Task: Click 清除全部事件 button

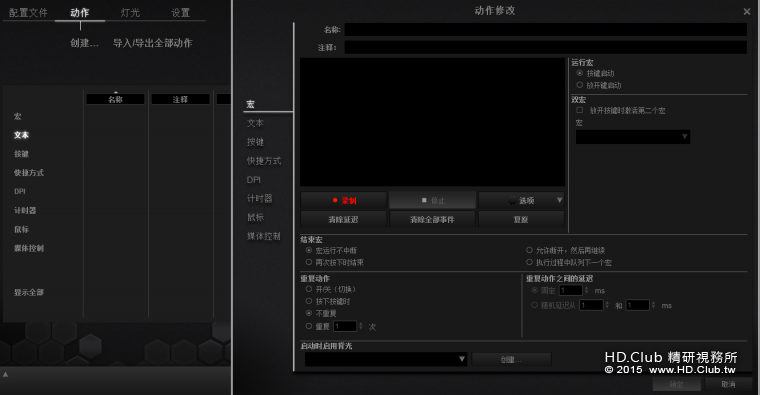Action: tap(432, 220)
